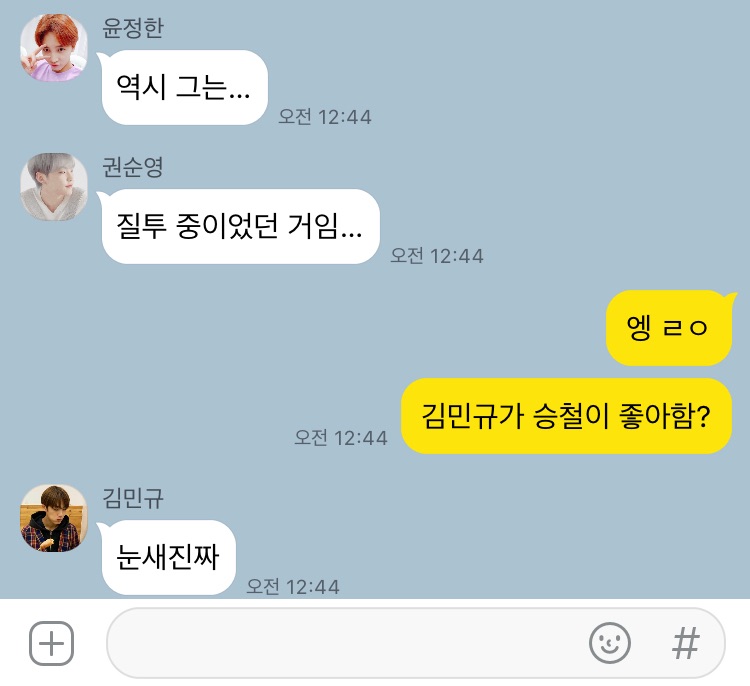Open 권순영's profile picture
The width and height of the screenshot is (750, 686).
54,187
